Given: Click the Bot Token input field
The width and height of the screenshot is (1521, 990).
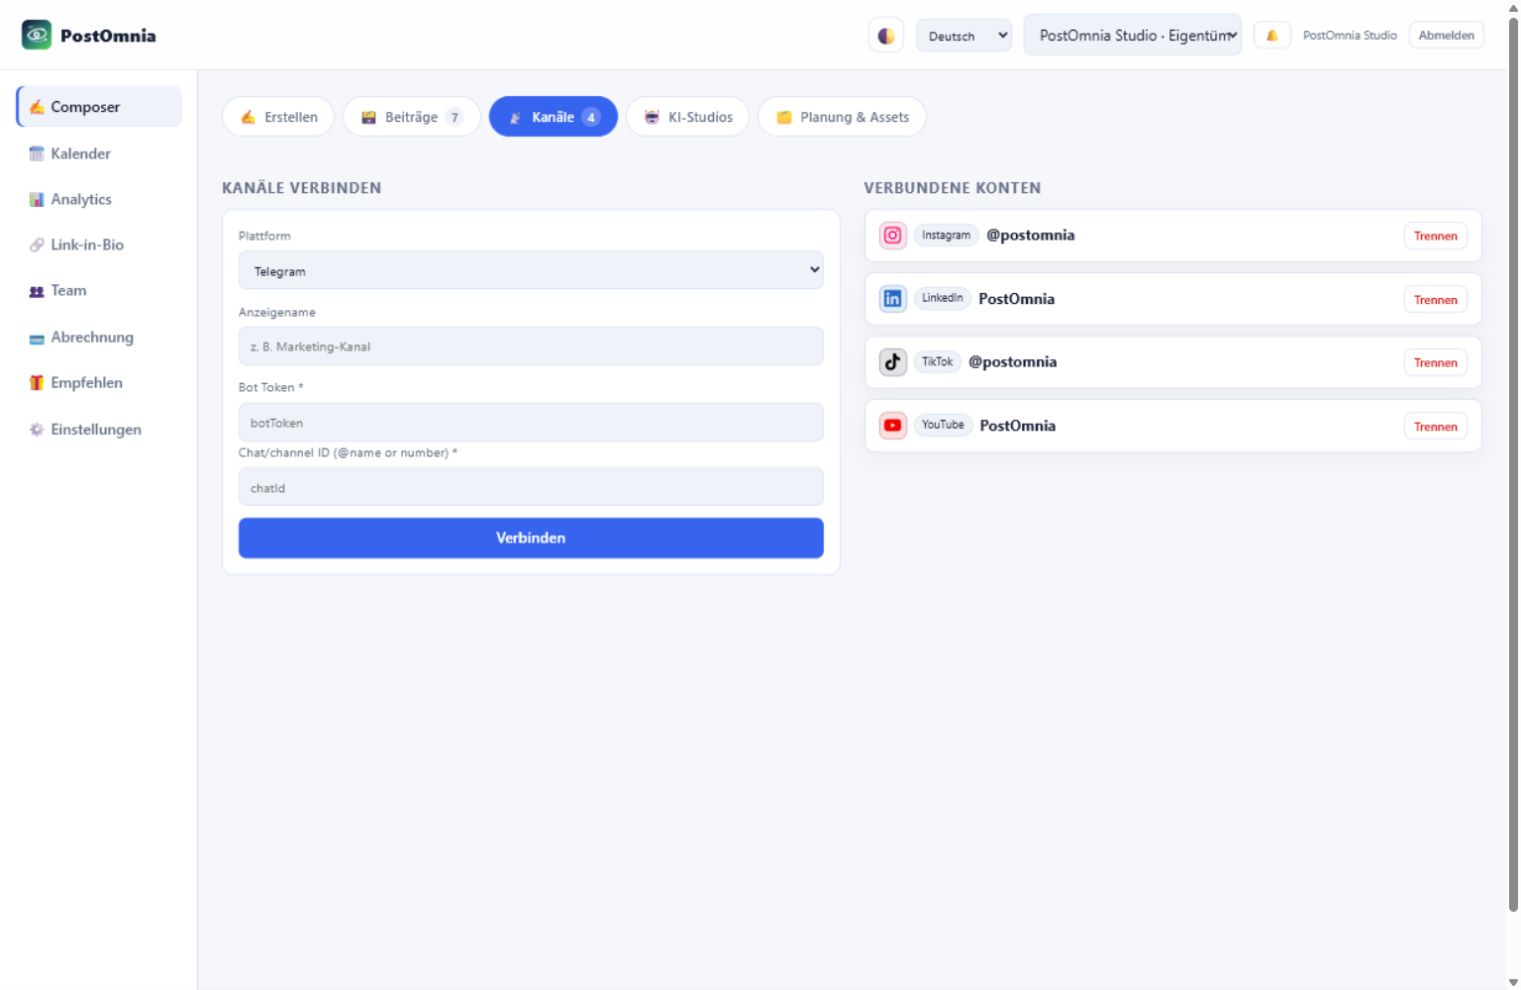Looking at the screenshot, I should (x=531, y=422).
